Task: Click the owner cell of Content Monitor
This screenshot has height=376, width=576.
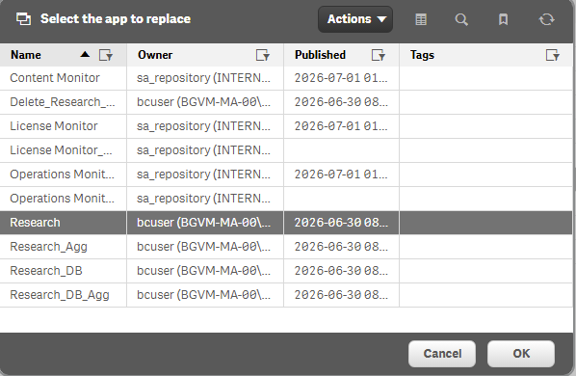Action: (205, 78)
